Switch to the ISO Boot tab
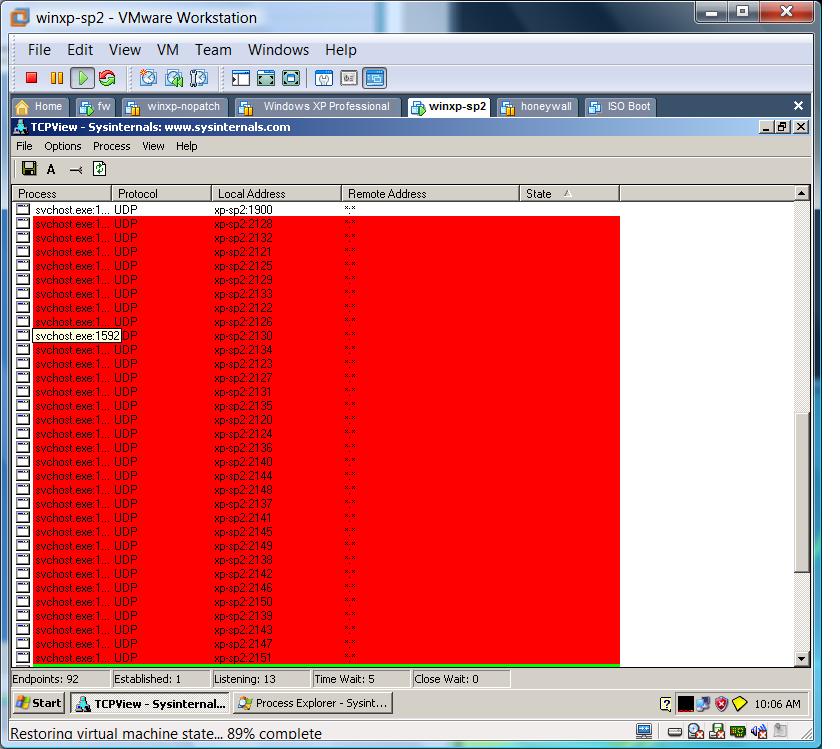840x749 pixels. 620,107
